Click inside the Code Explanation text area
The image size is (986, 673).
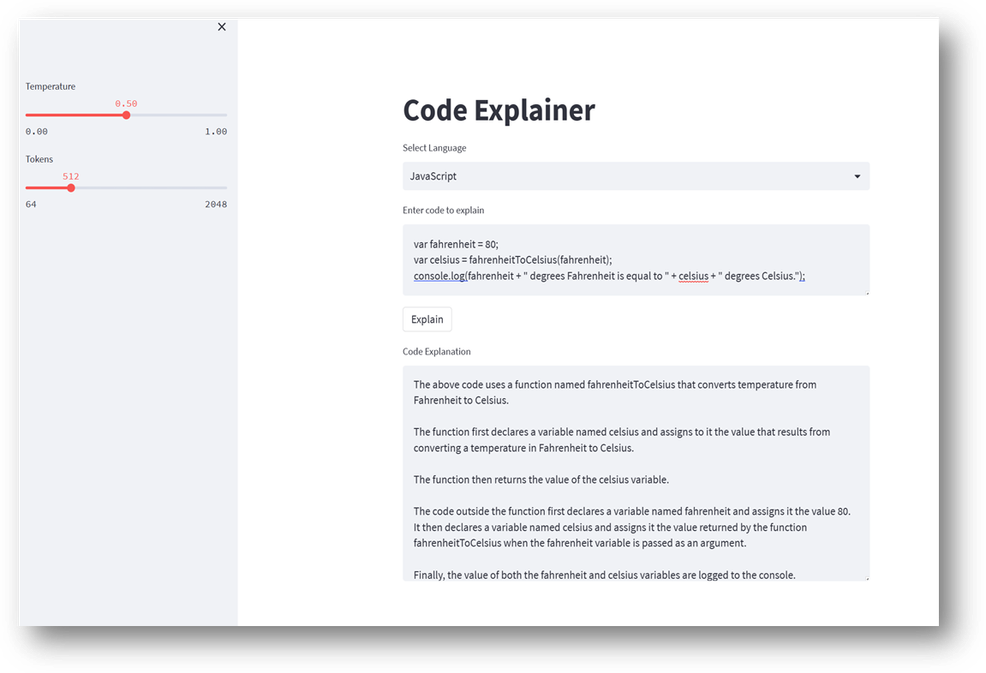[x=636, y=473]
